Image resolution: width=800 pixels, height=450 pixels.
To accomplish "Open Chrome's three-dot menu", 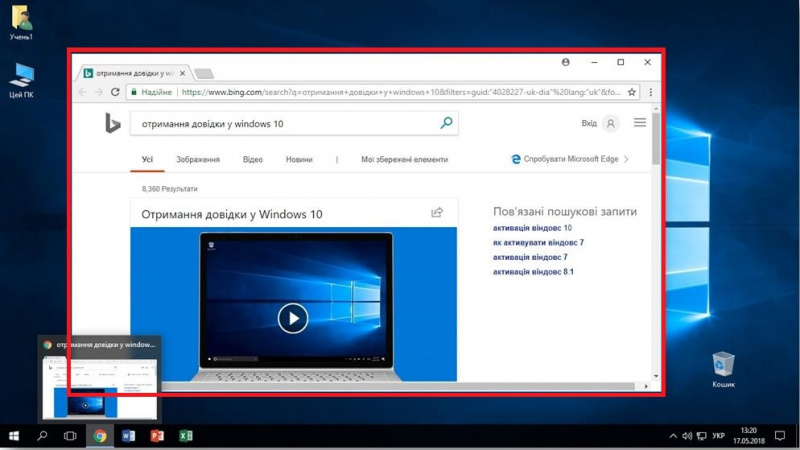I will 651,92.
